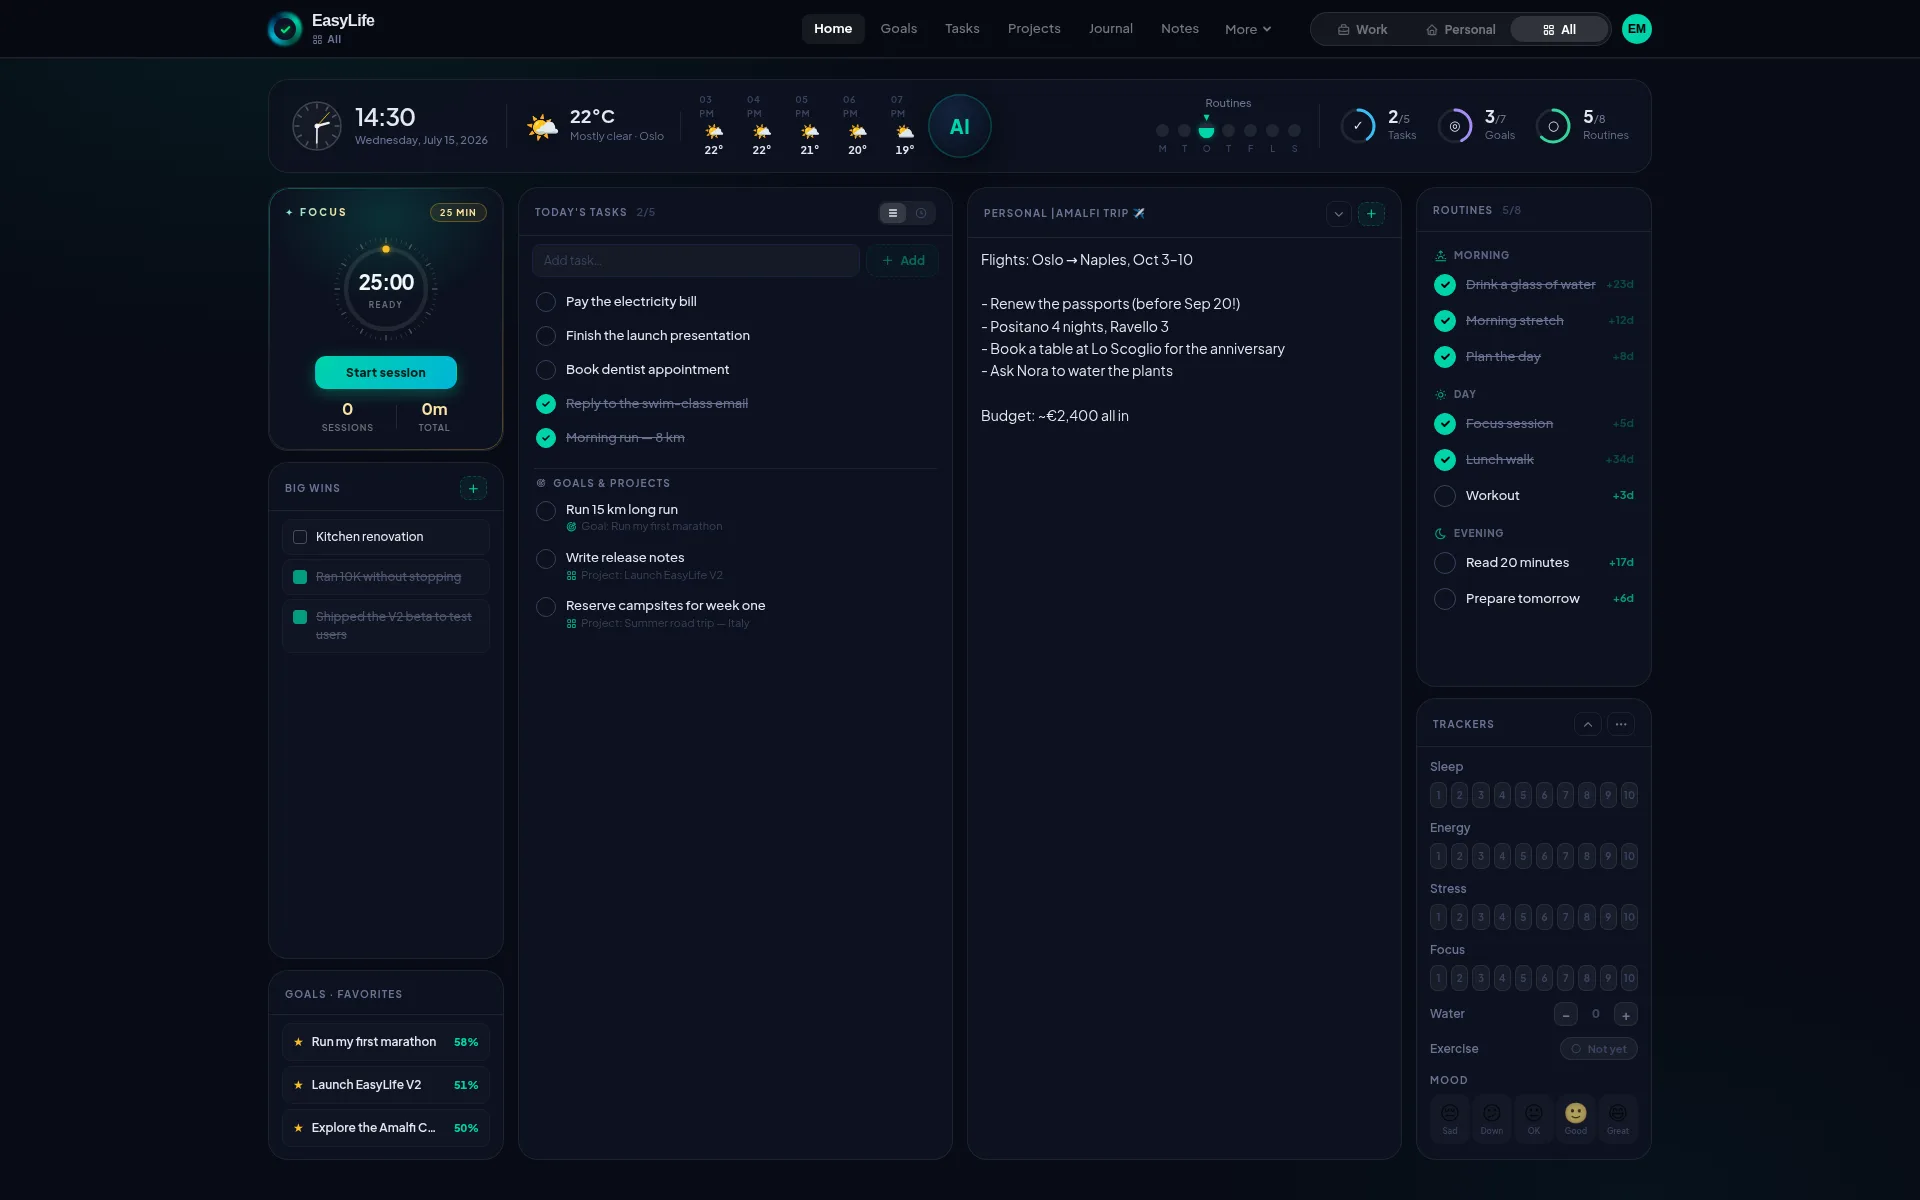Click the weather sun-cloud icon beside 22°C
1920x1200 pixels.
(x=542, y=127)
